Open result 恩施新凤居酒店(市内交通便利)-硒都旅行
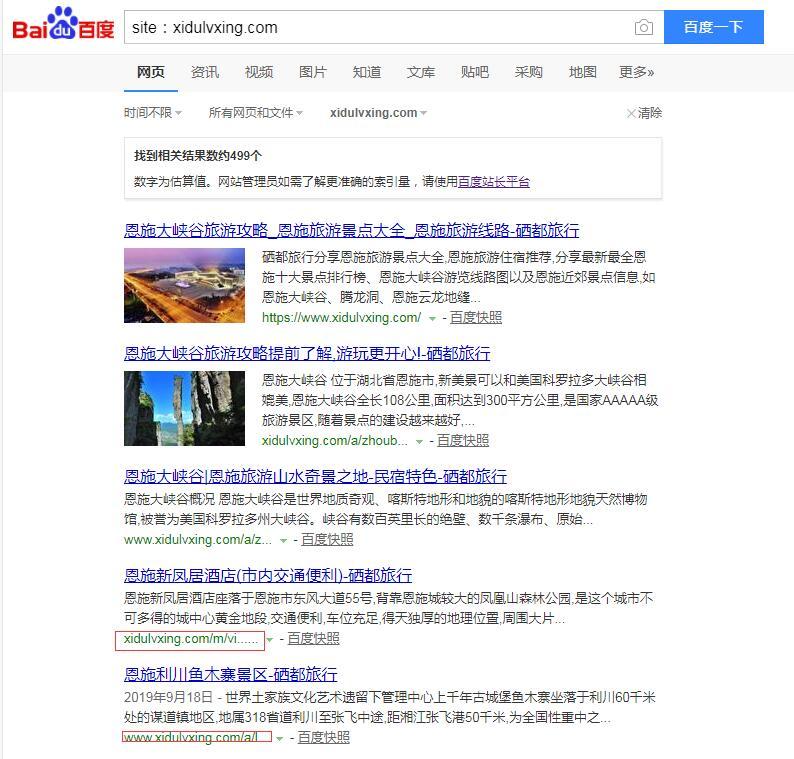Image resolution: width=794 pixels, height=759 pixels. 268,575
